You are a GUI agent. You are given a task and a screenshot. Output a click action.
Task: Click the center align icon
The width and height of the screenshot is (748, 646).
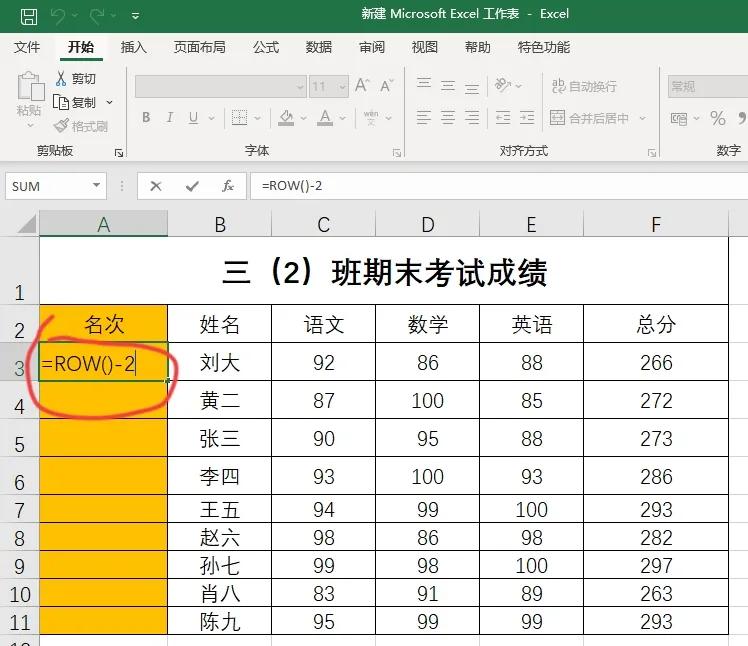[447, 117]
